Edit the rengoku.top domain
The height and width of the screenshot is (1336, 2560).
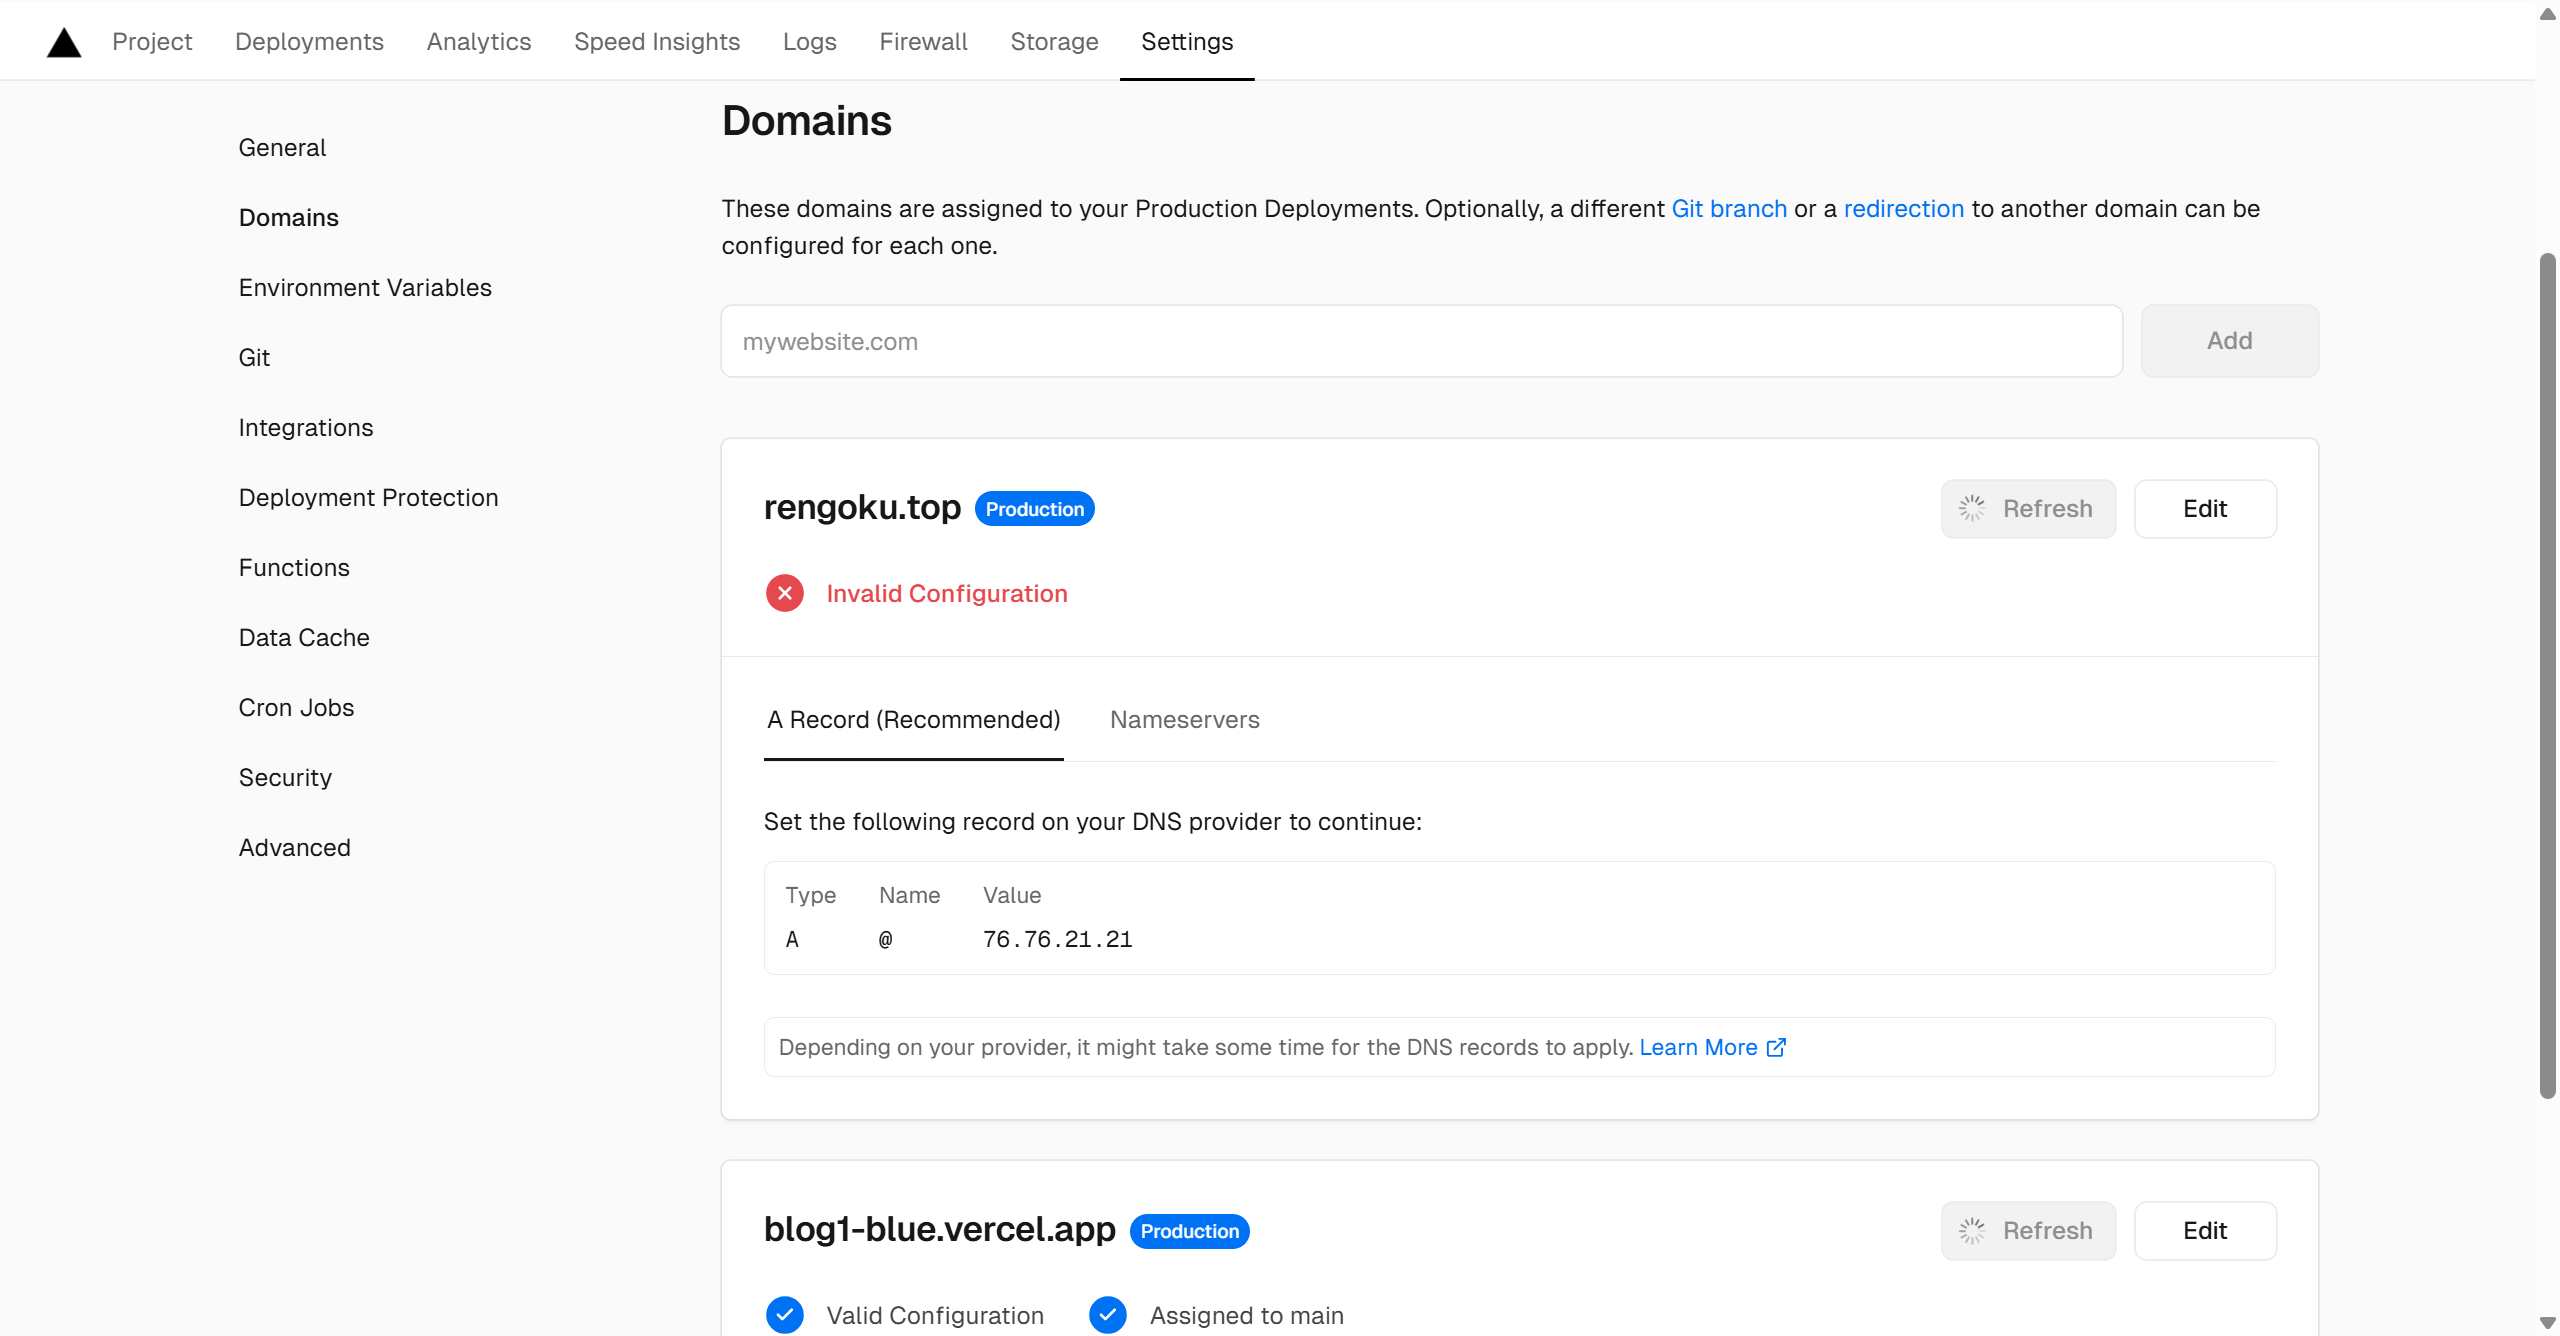click(x=2205, y=509)
